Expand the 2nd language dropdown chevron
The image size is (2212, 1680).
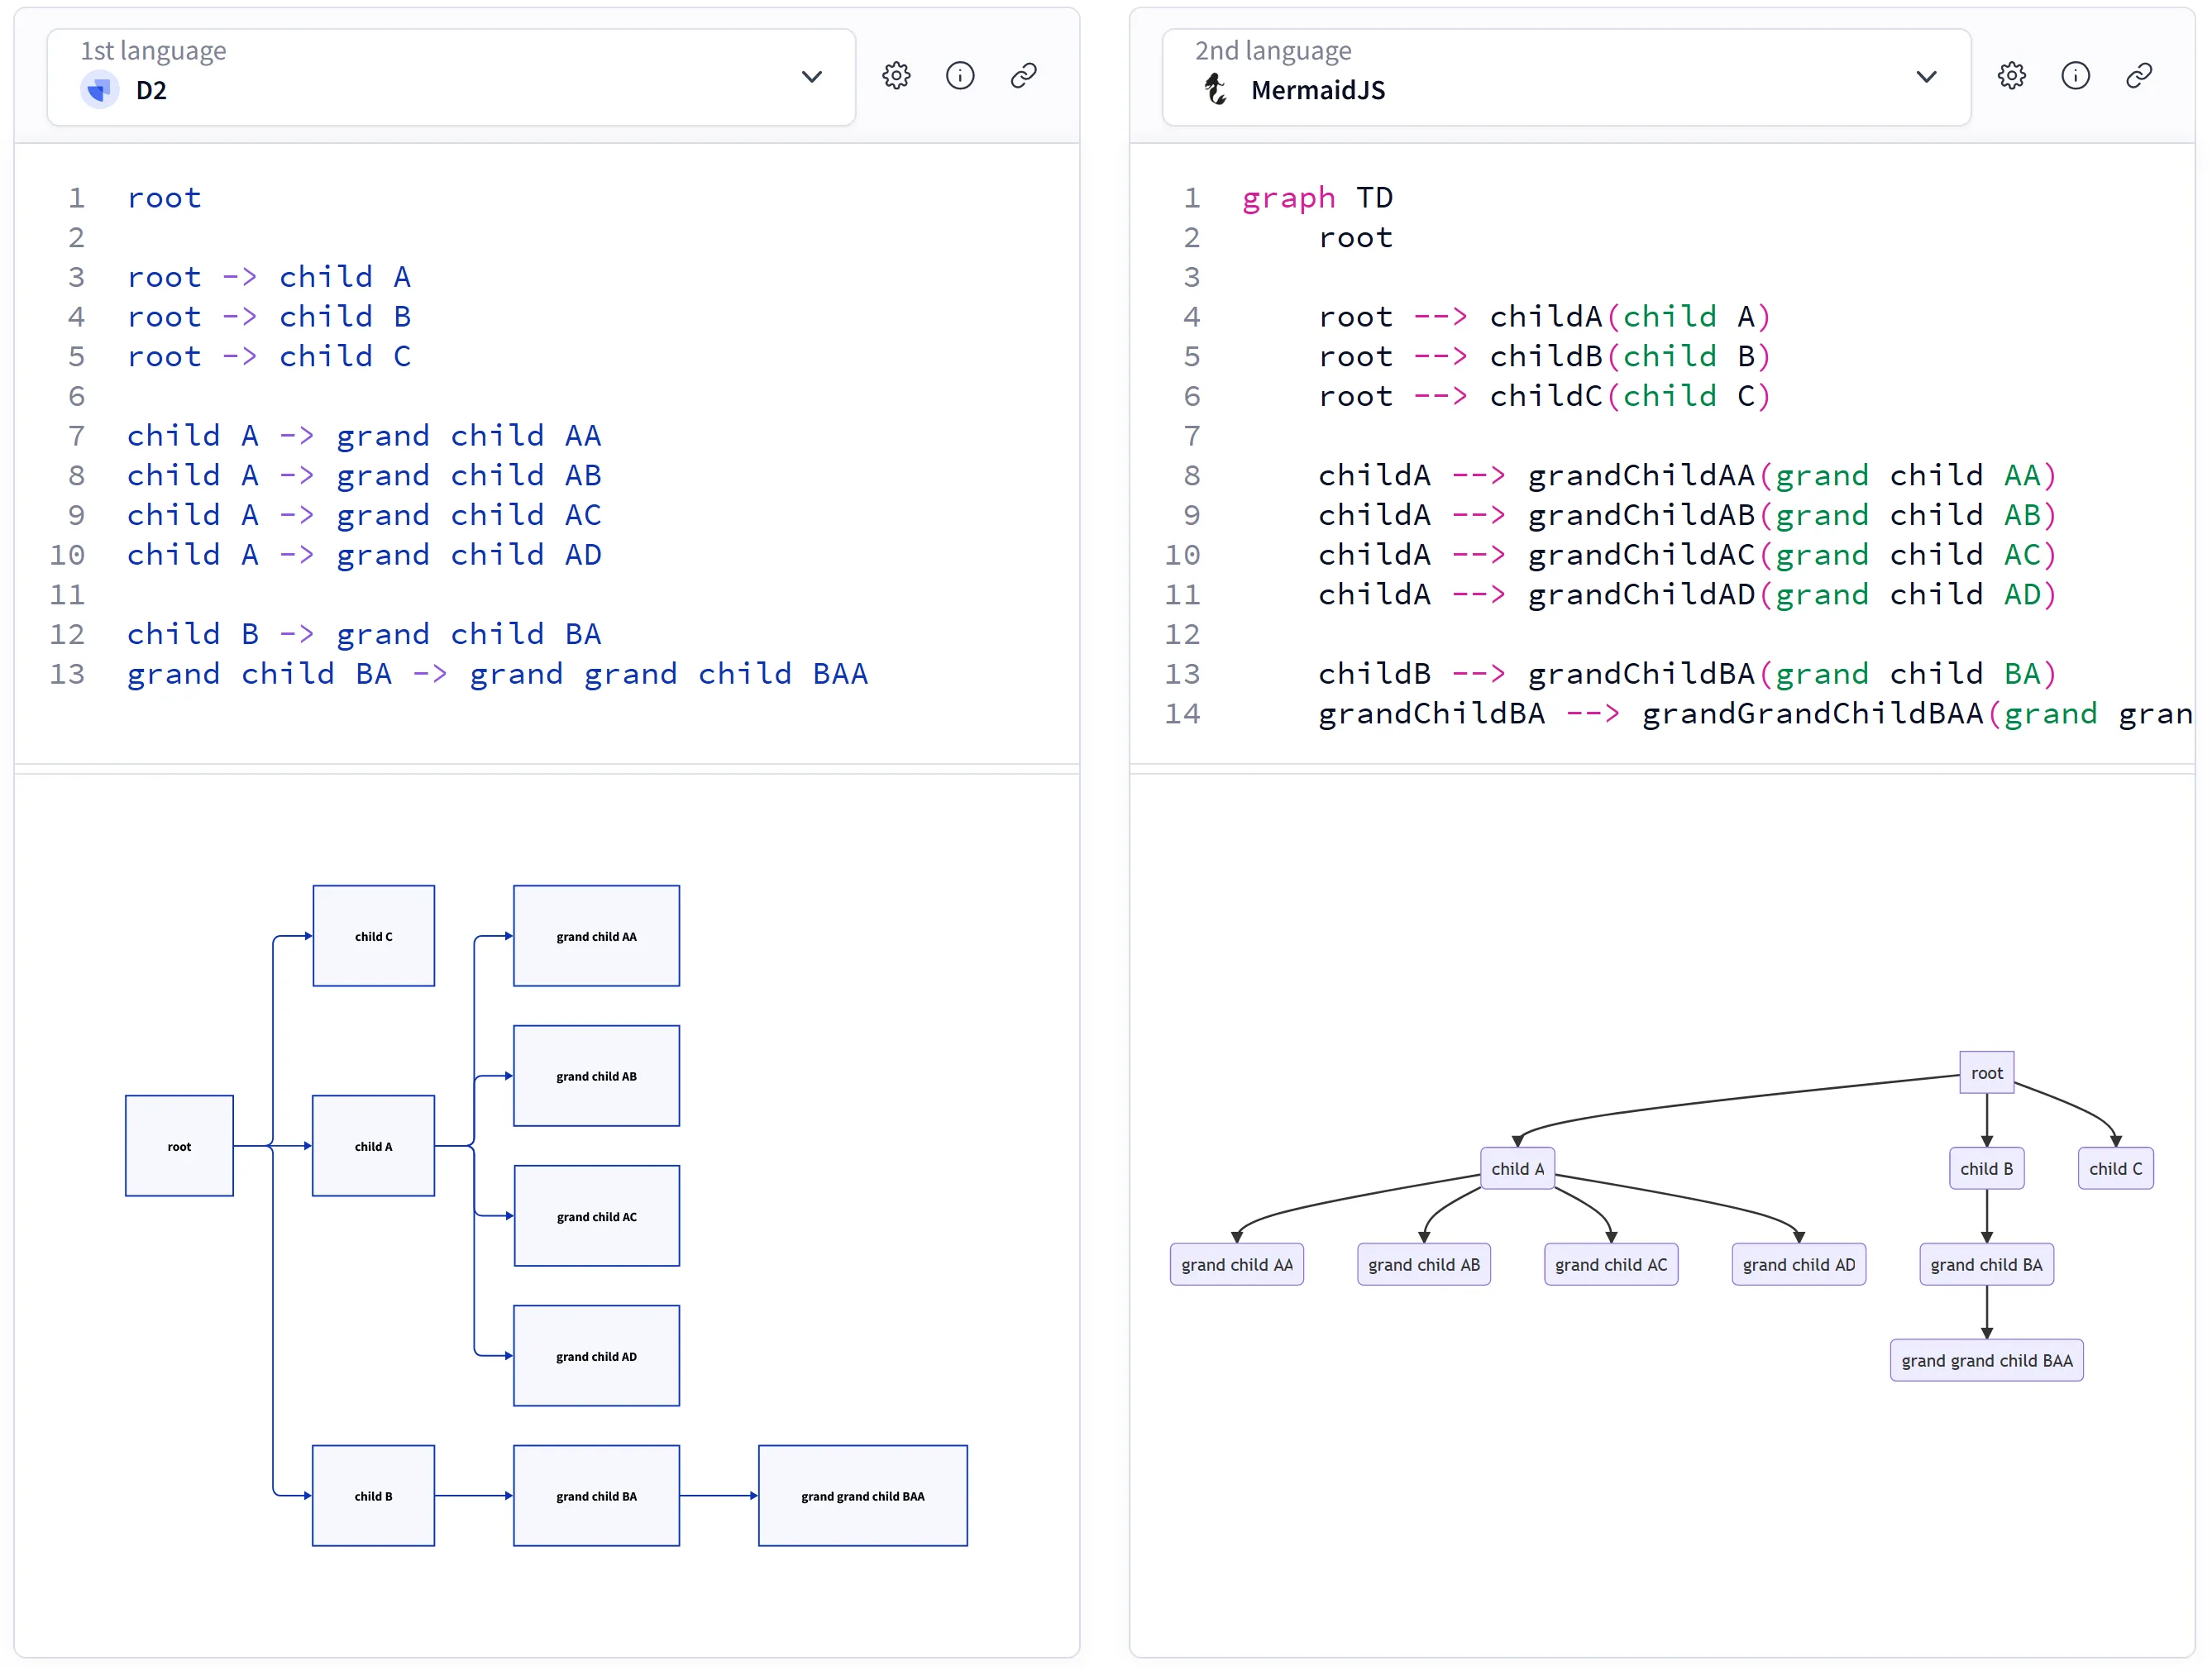click(1926, 77)
